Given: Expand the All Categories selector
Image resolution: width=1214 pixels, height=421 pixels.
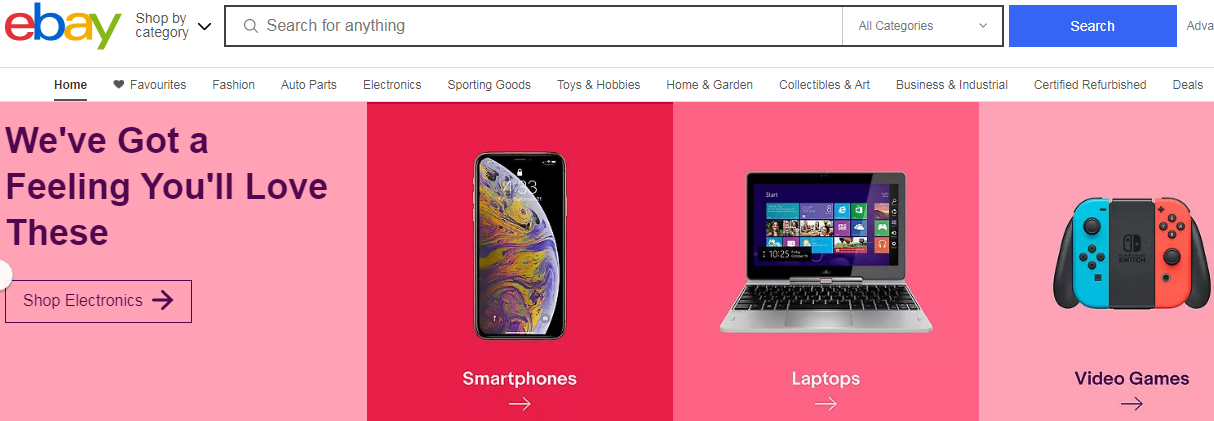Looking at the screenshot, I should point(922,26).
